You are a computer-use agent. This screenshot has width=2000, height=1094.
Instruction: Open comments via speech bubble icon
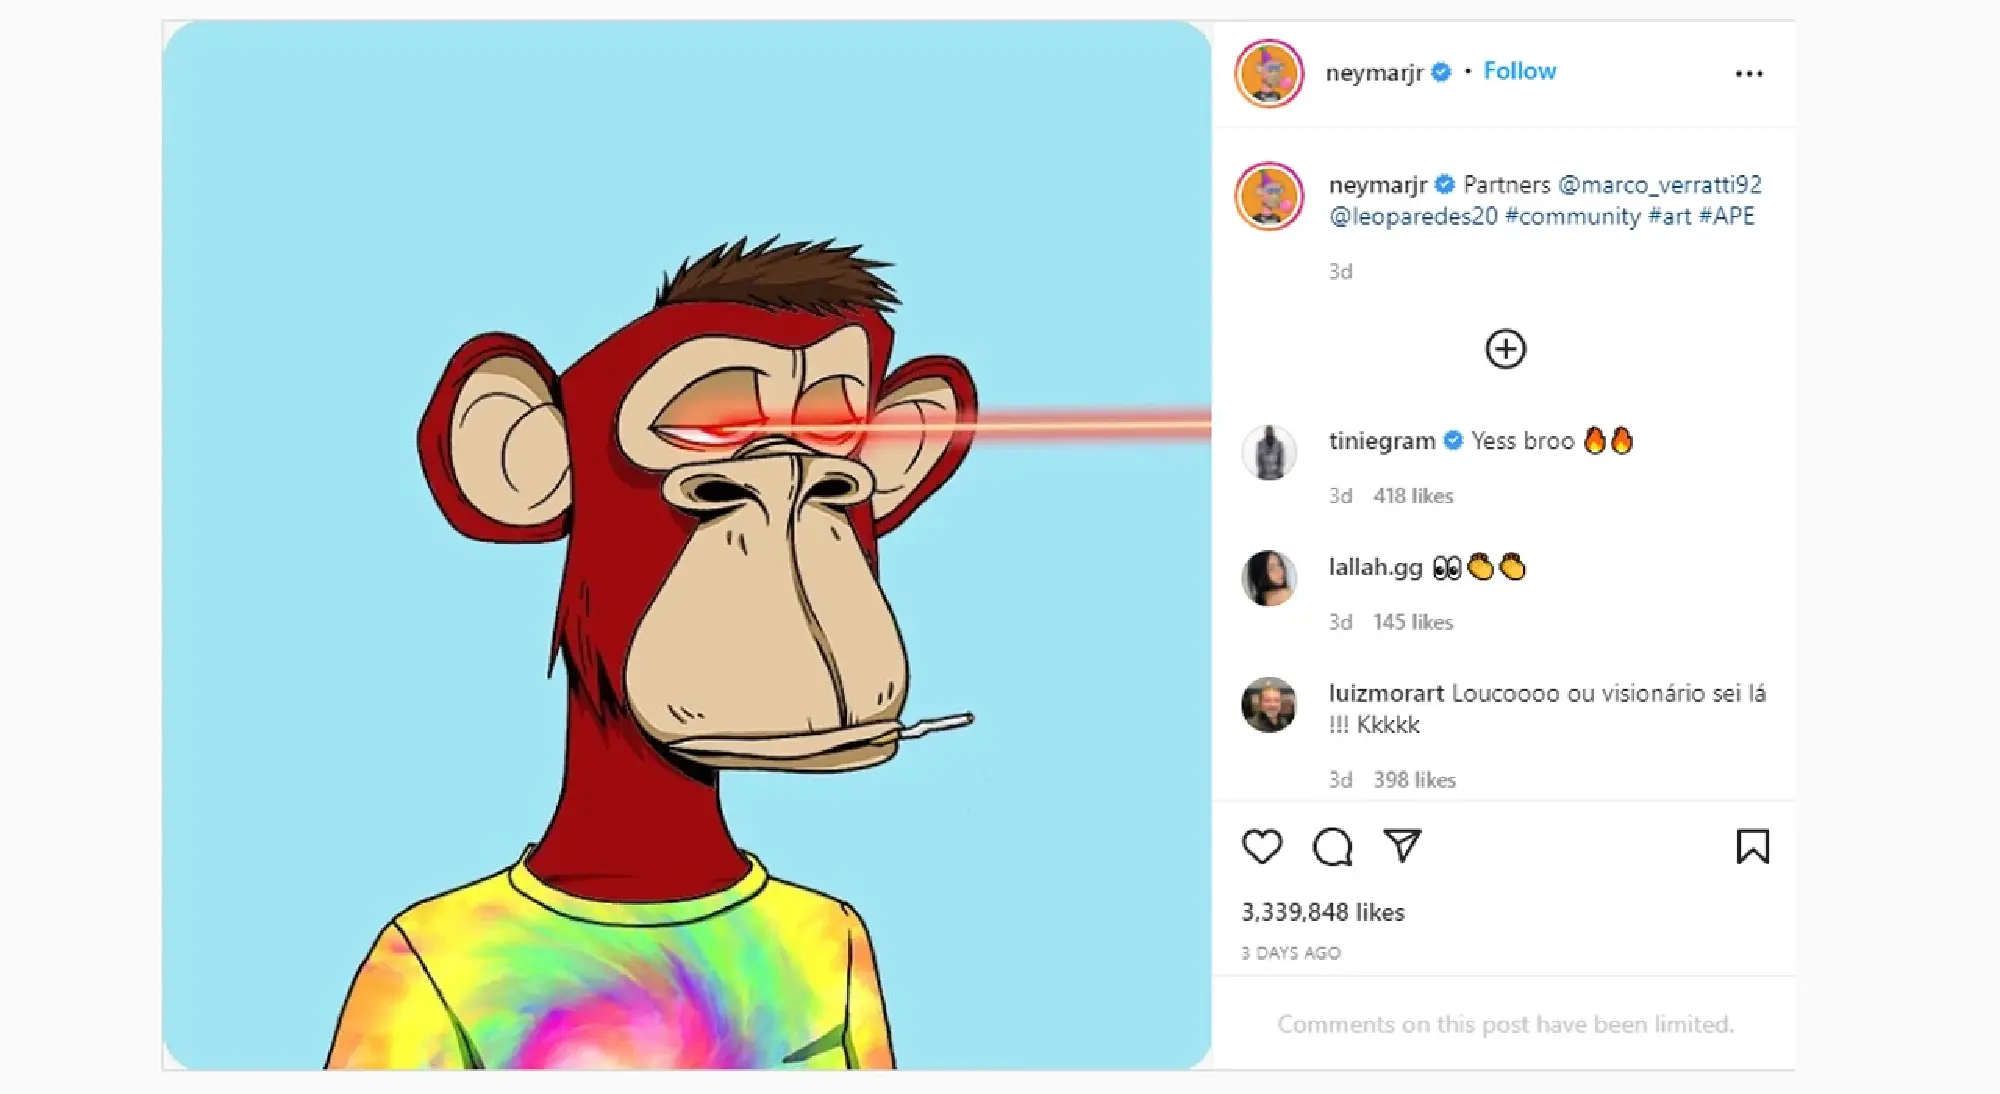(1332, 847)
